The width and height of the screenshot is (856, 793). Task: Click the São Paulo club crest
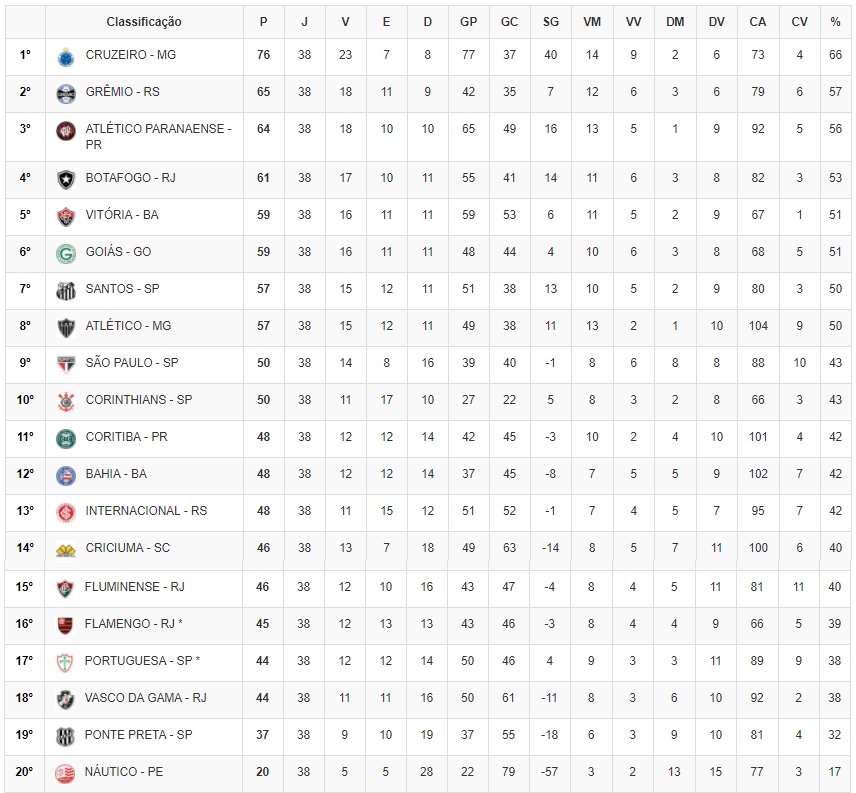[x=66, y=365]
